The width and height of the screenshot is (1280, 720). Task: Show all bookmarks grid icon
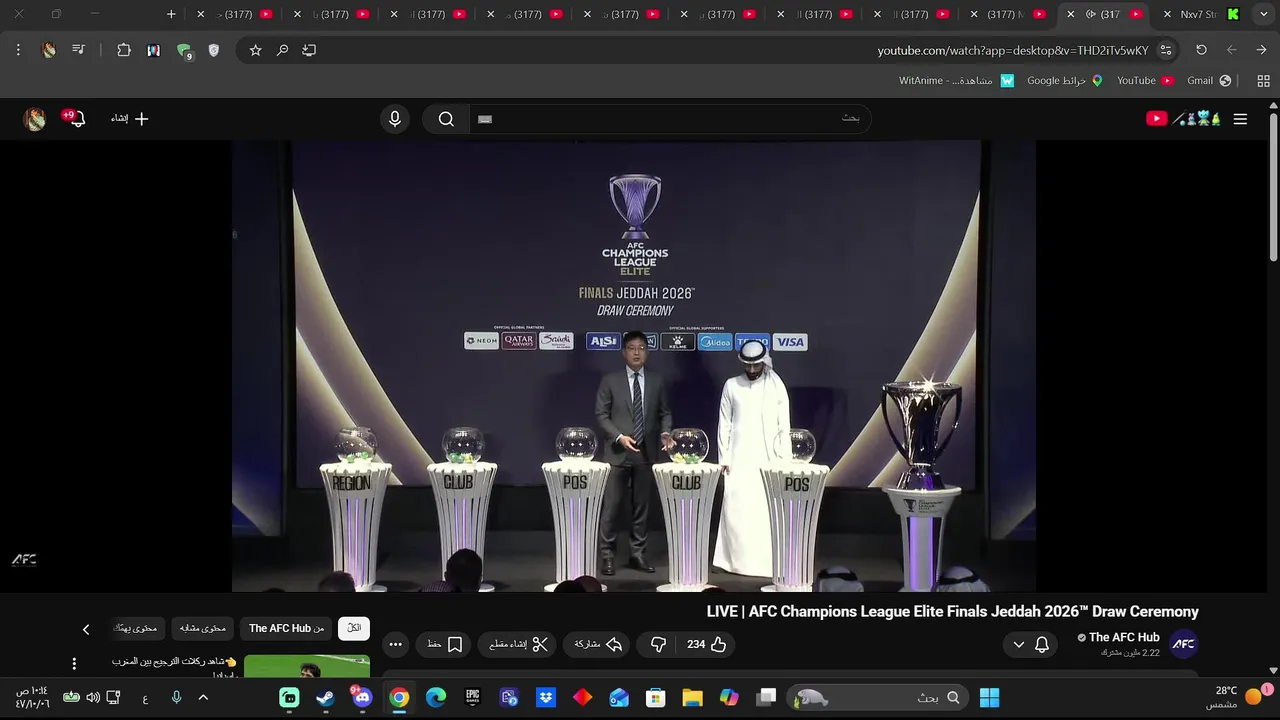point(1263,81)
